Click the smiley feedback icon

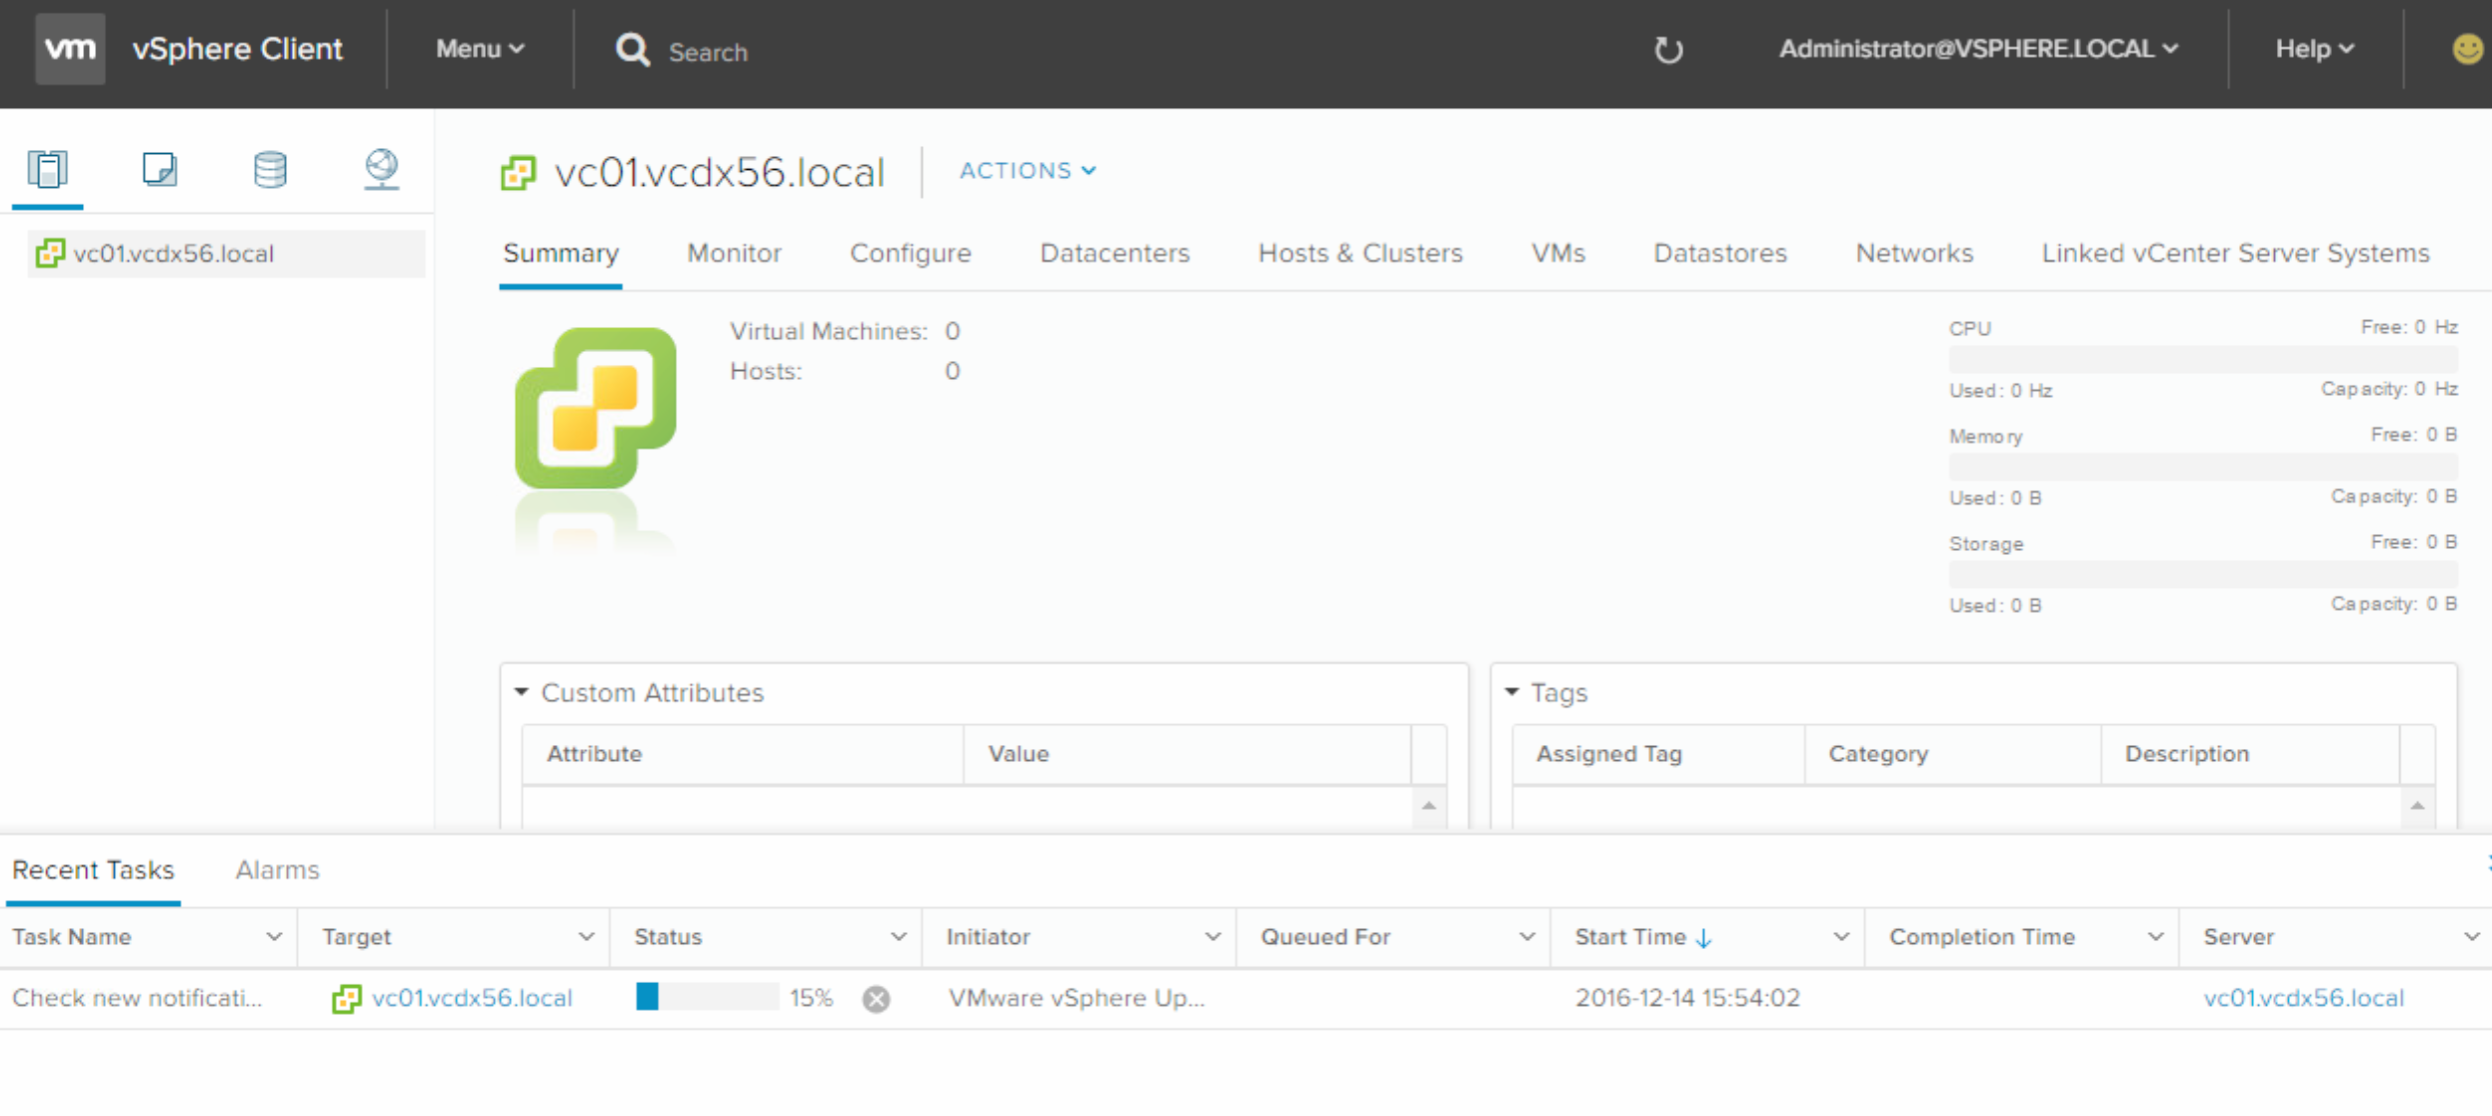click(x=2466, y=49)
